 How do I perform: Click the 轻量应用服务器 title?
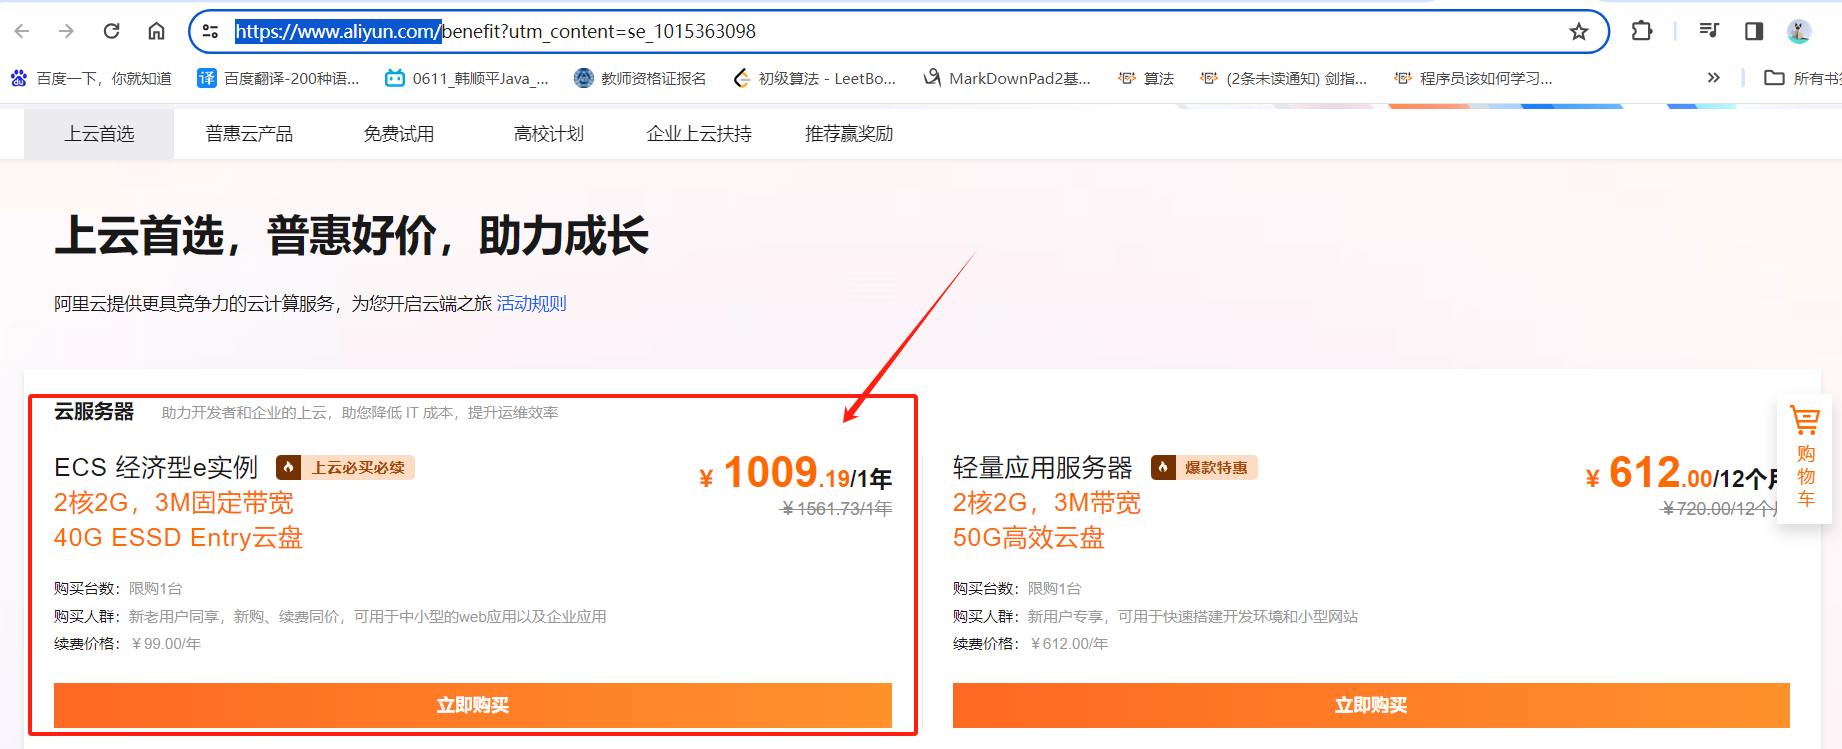point(1042,467)
